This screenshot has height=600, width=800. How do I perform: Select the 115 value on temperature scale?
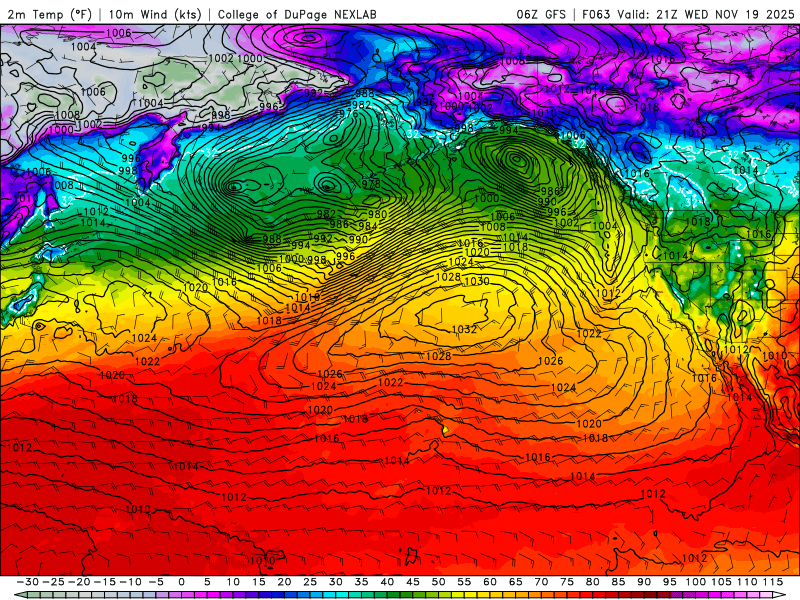pyautogui.click(x=772, y=582)
